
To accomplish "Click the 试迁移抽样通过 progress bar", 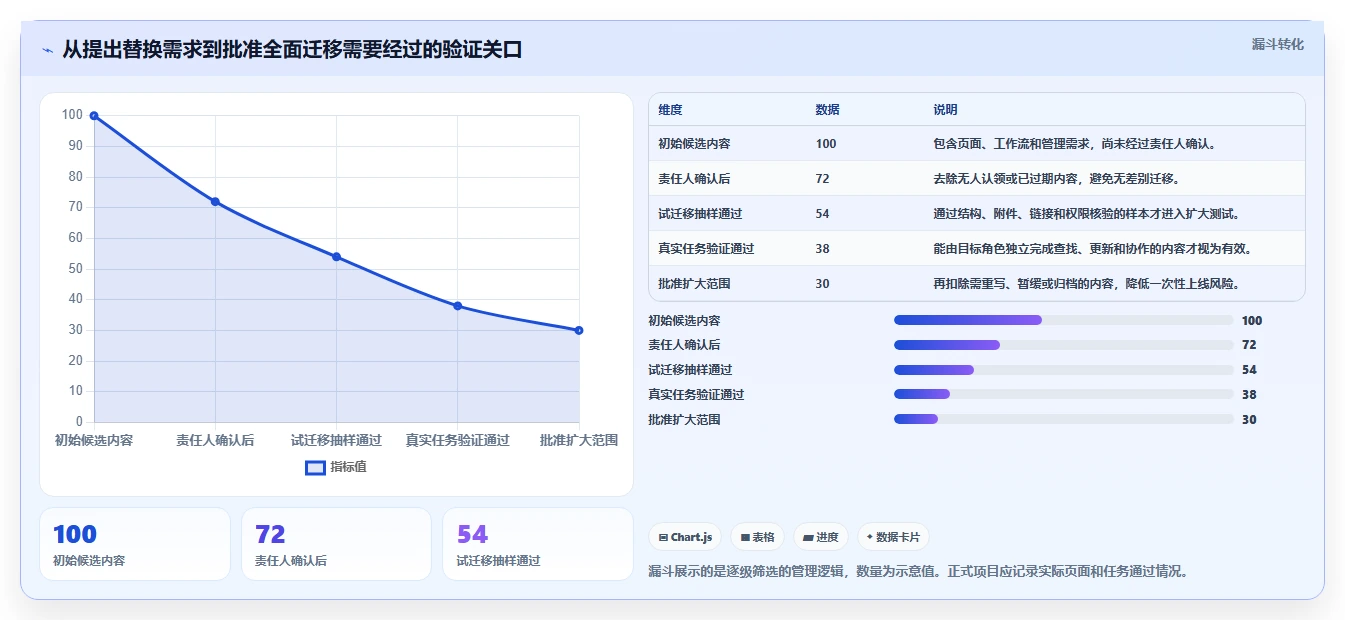I will [x=1063, y=370].
